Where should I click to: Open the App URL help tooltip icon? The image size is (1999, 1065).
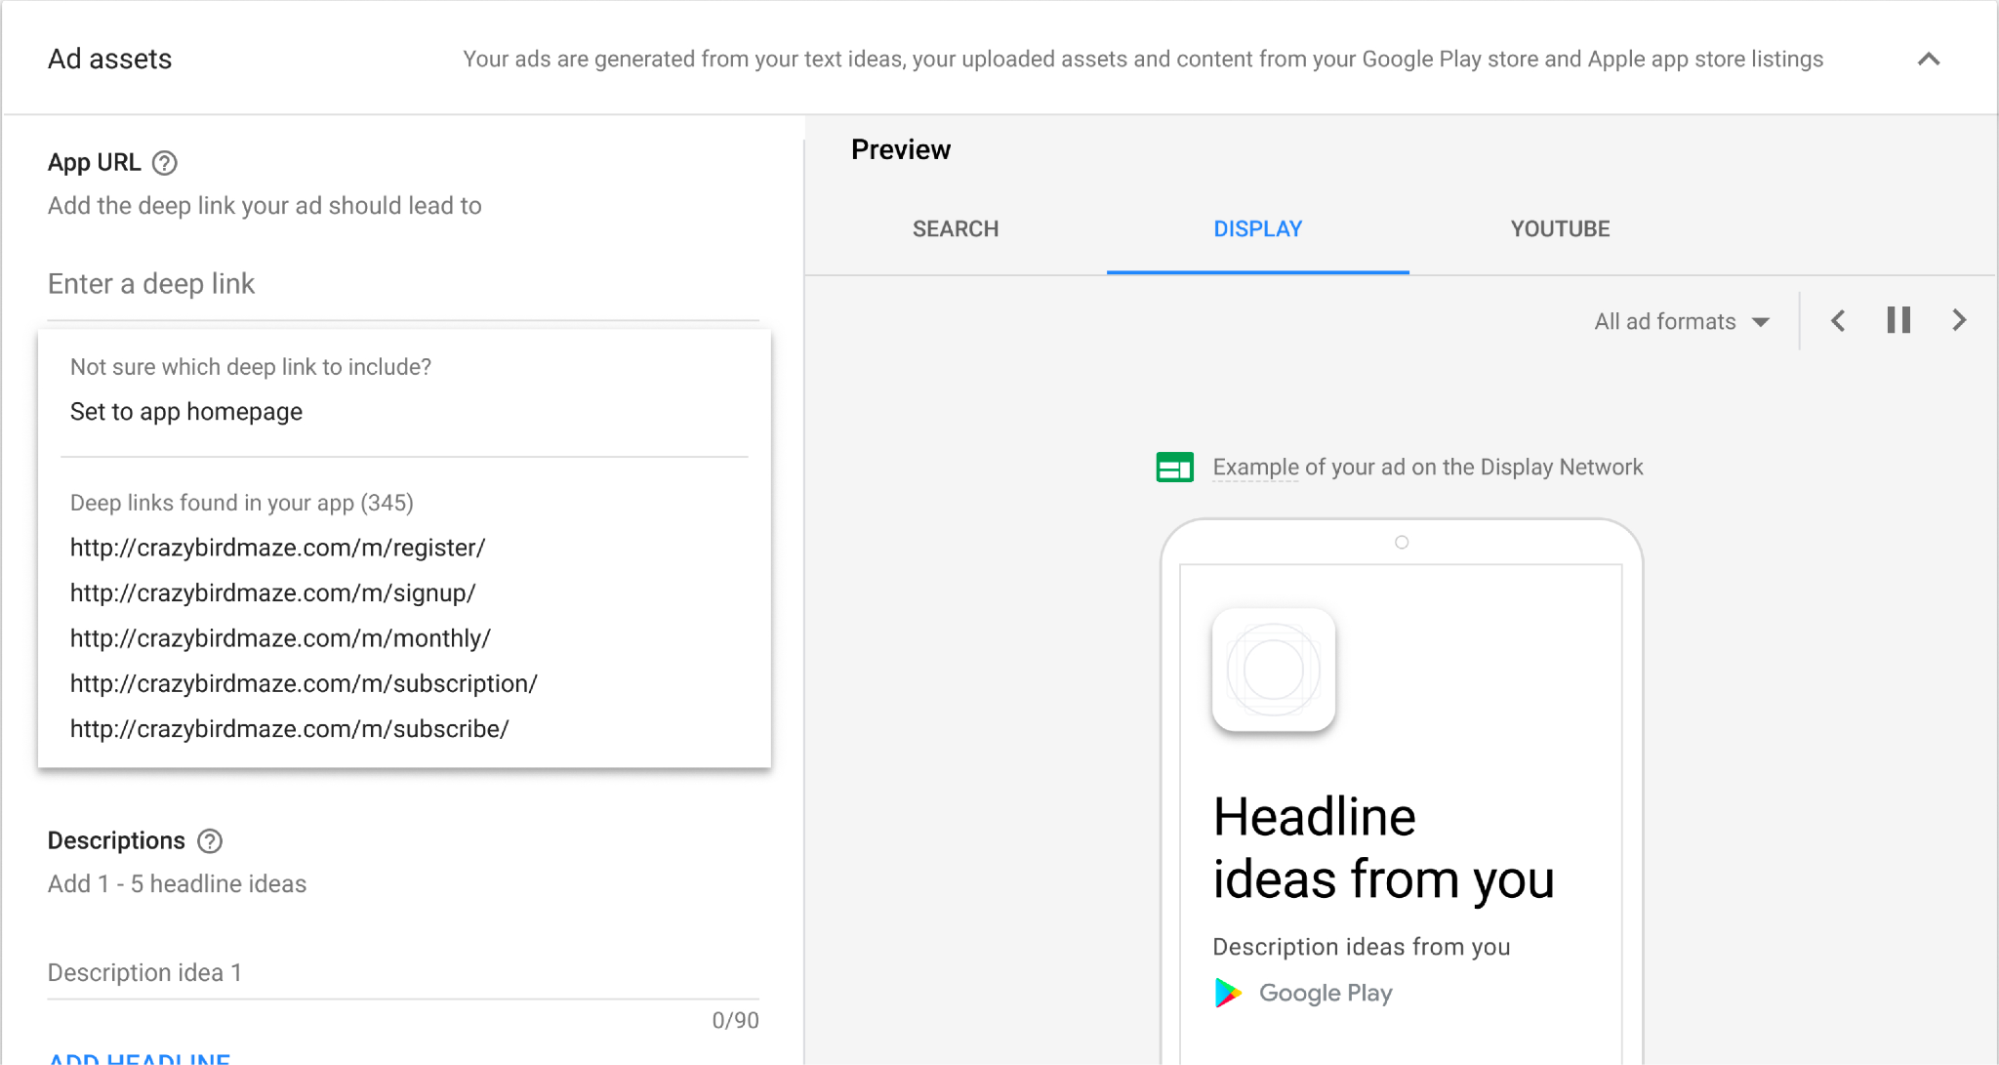point(165,162)
